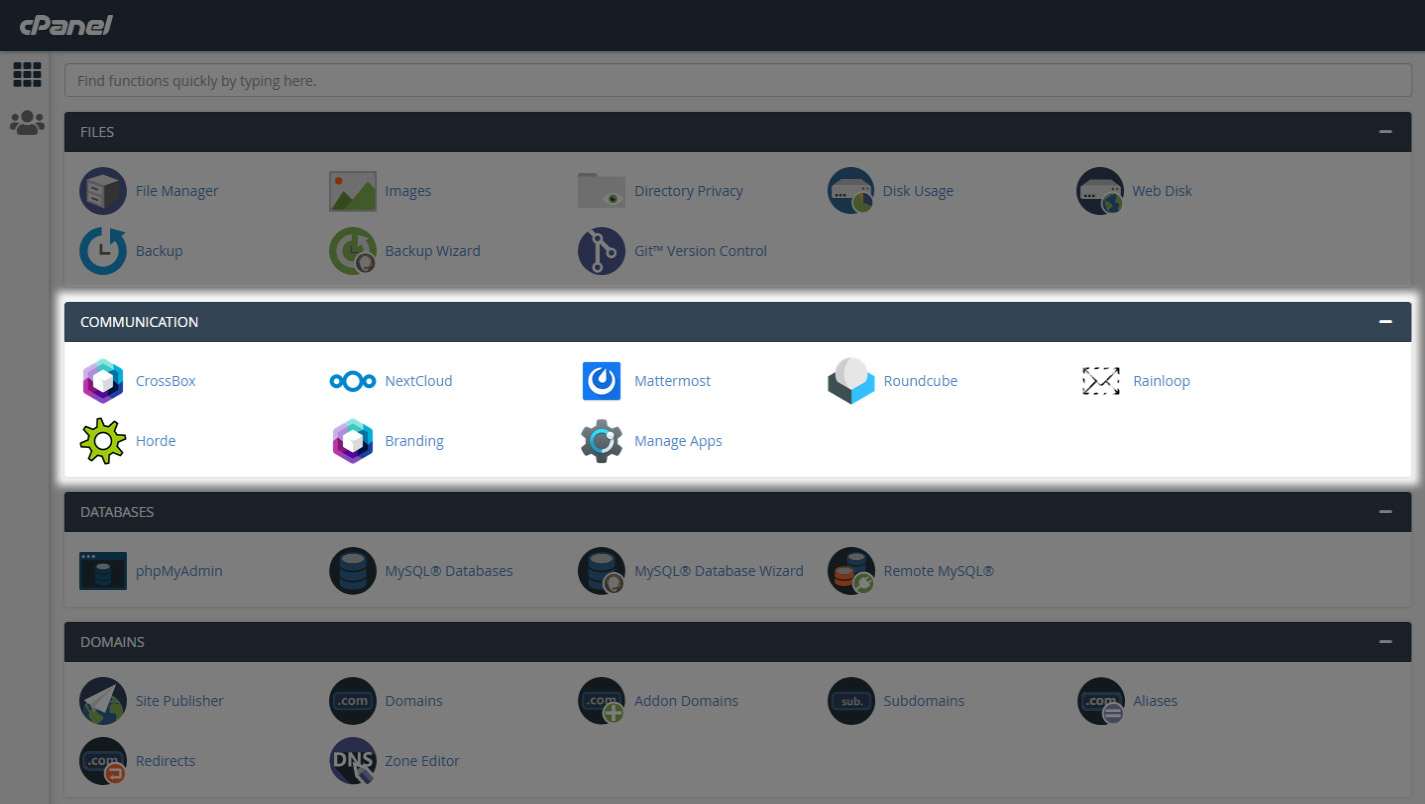Image resolution: width=1425 pixels, height=804 pixels.
Task: Open the Zone Editor icon
Action: (x=352, y=761)
